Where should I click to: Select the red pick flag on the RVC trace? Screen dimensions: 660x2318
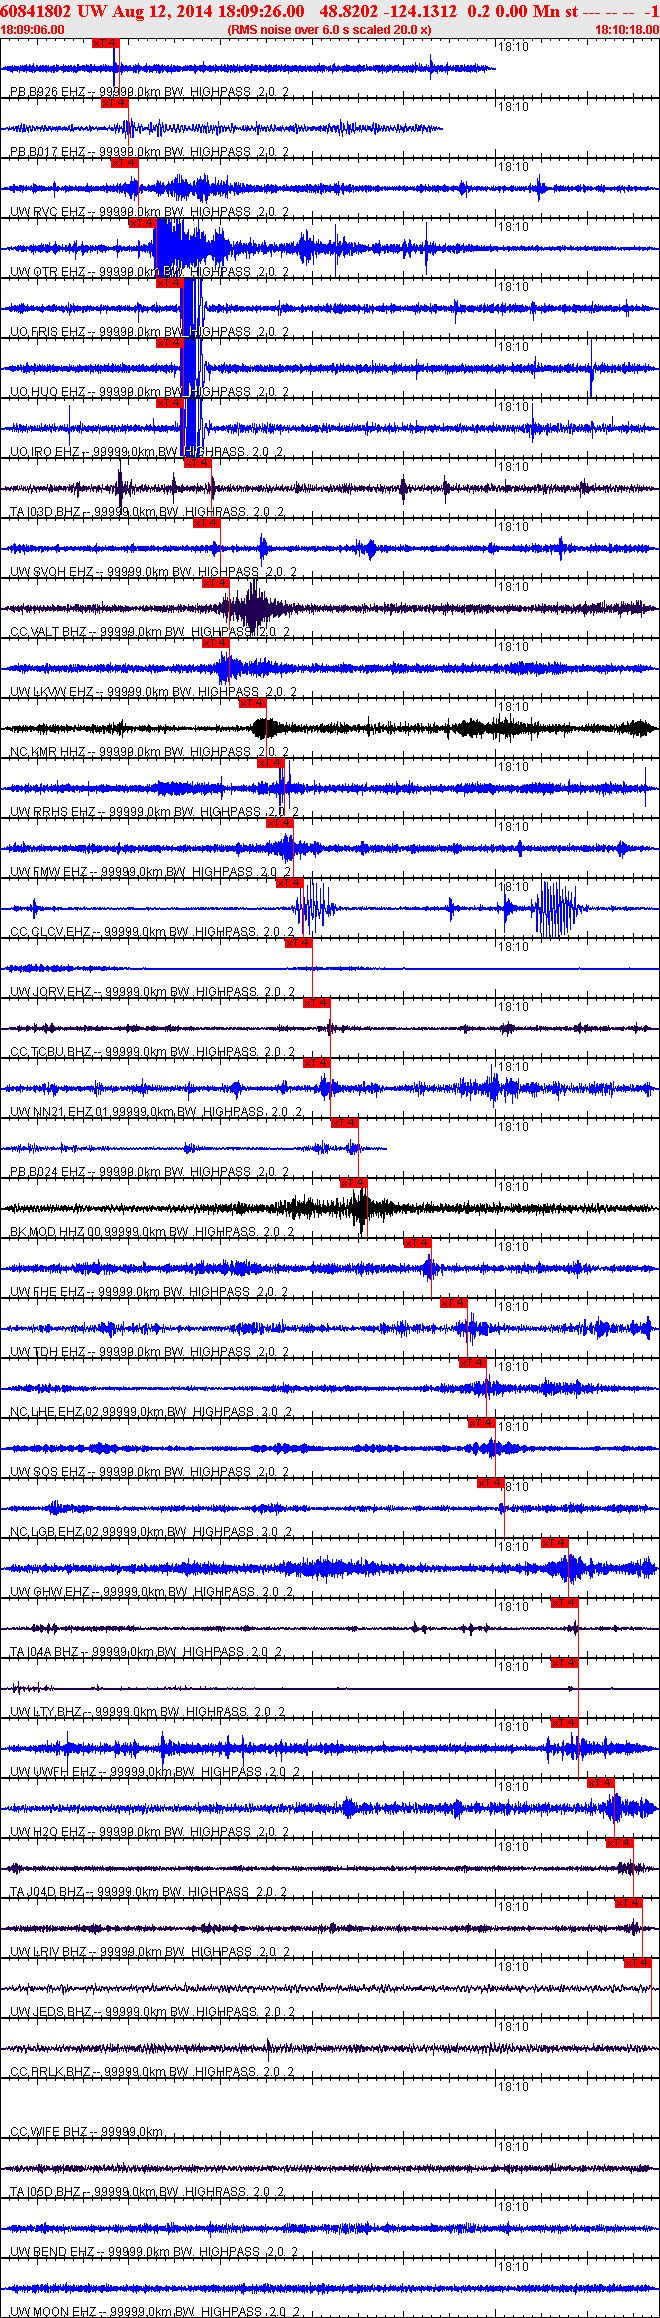coord(124,163)
